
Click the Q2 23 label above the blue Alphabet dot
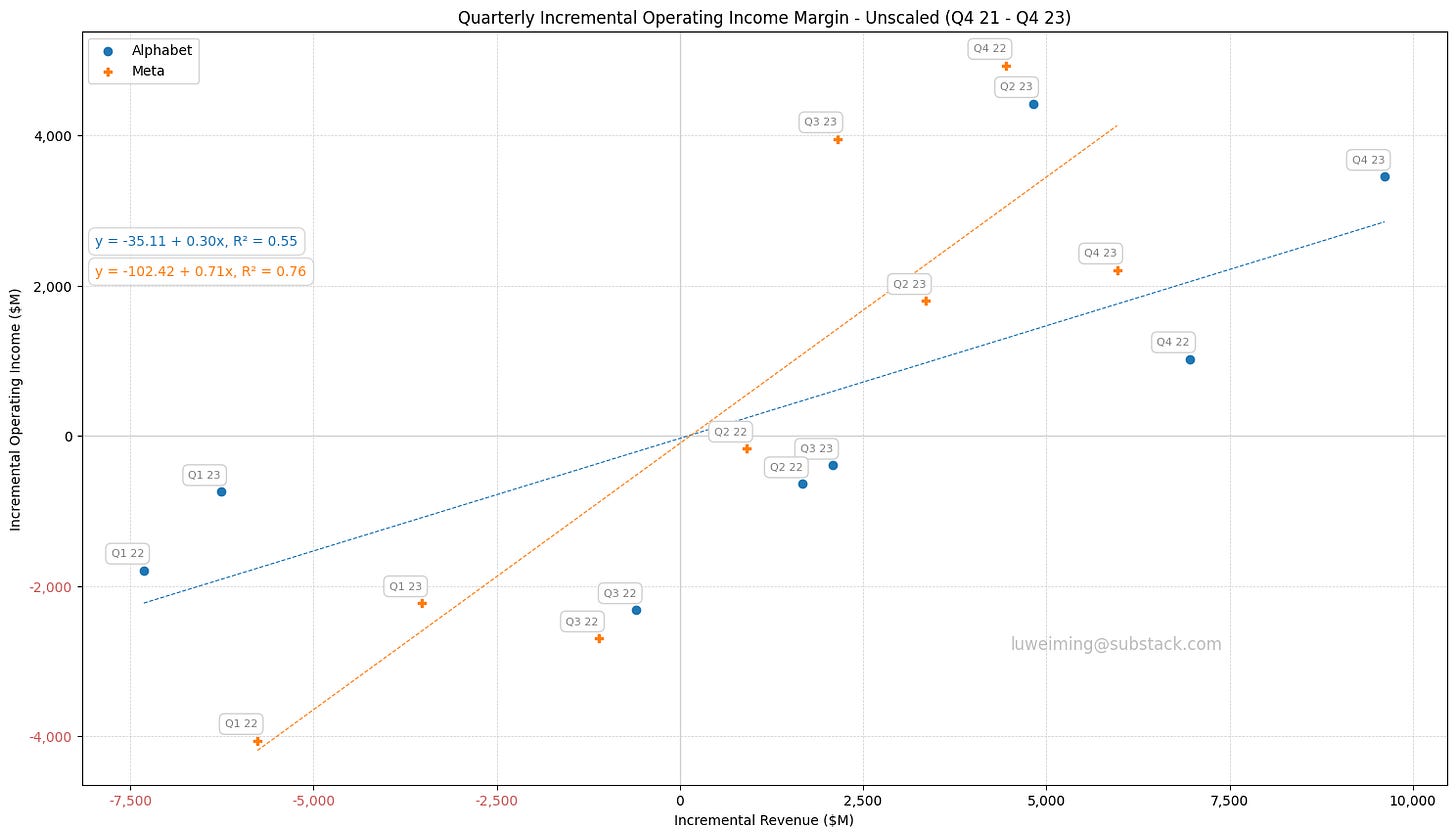[x=1016, y=87]
